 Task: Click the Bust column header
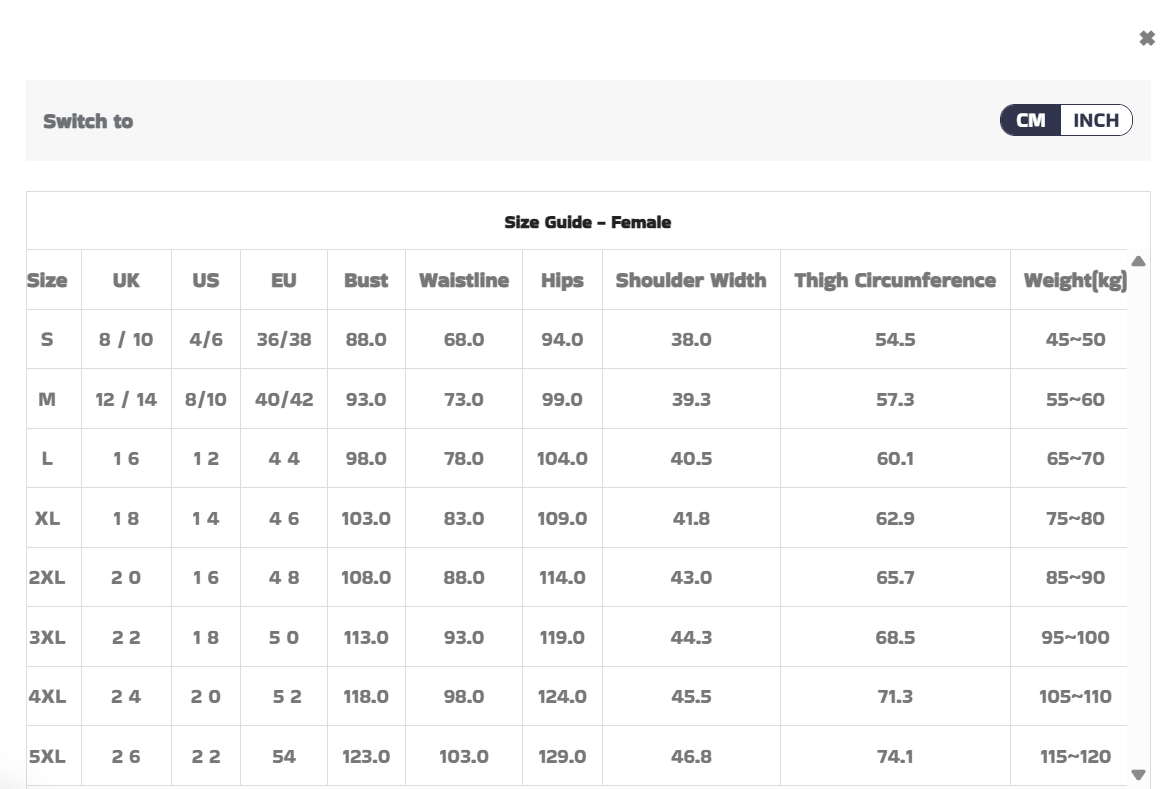tap(366, 280)
